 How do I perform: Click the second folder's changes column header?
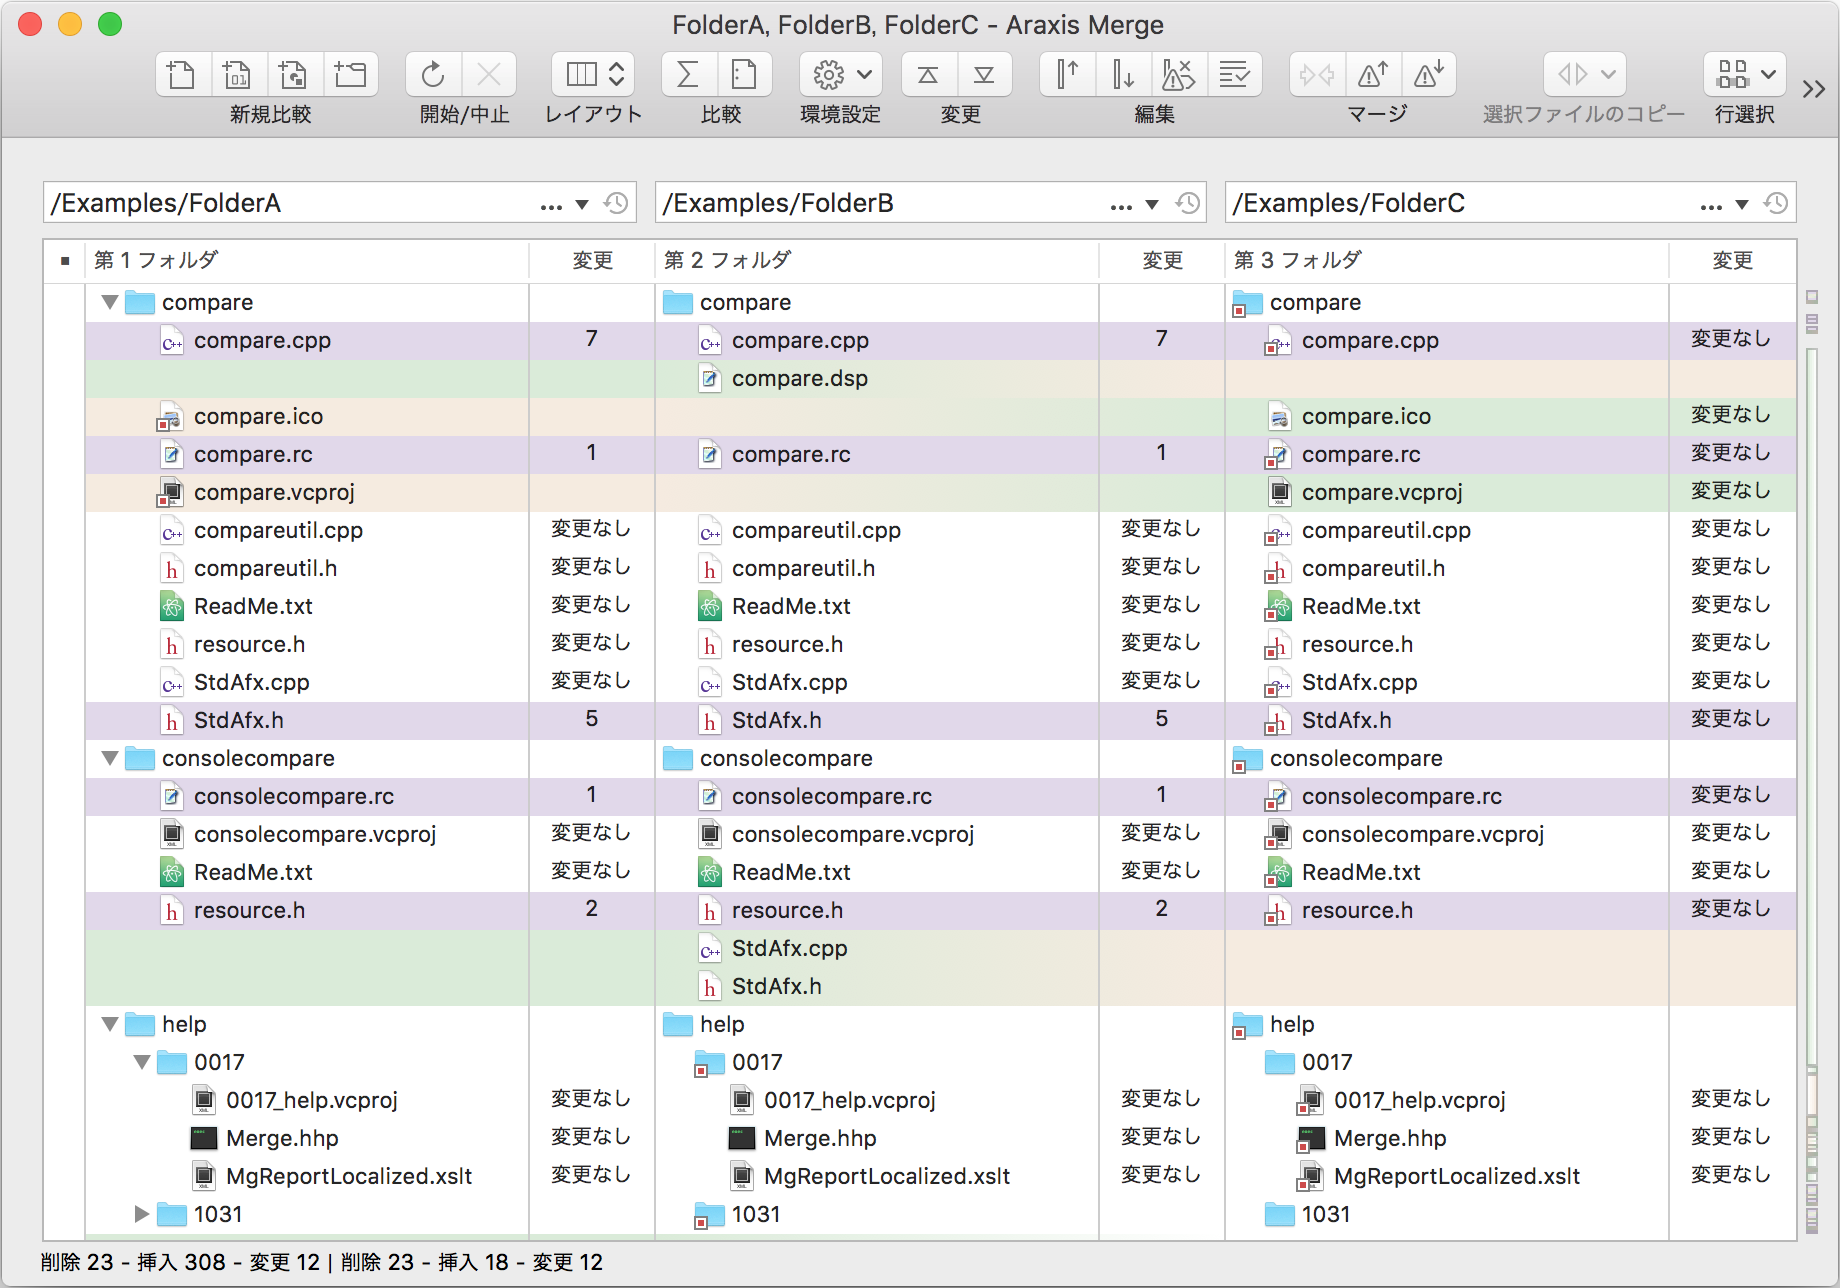1162,261
